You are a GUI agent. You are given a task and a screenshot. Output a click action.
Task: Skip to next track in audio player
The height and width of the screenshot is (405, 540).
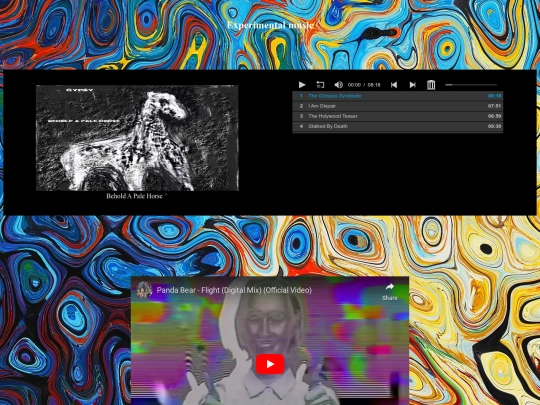click(412, 85)
